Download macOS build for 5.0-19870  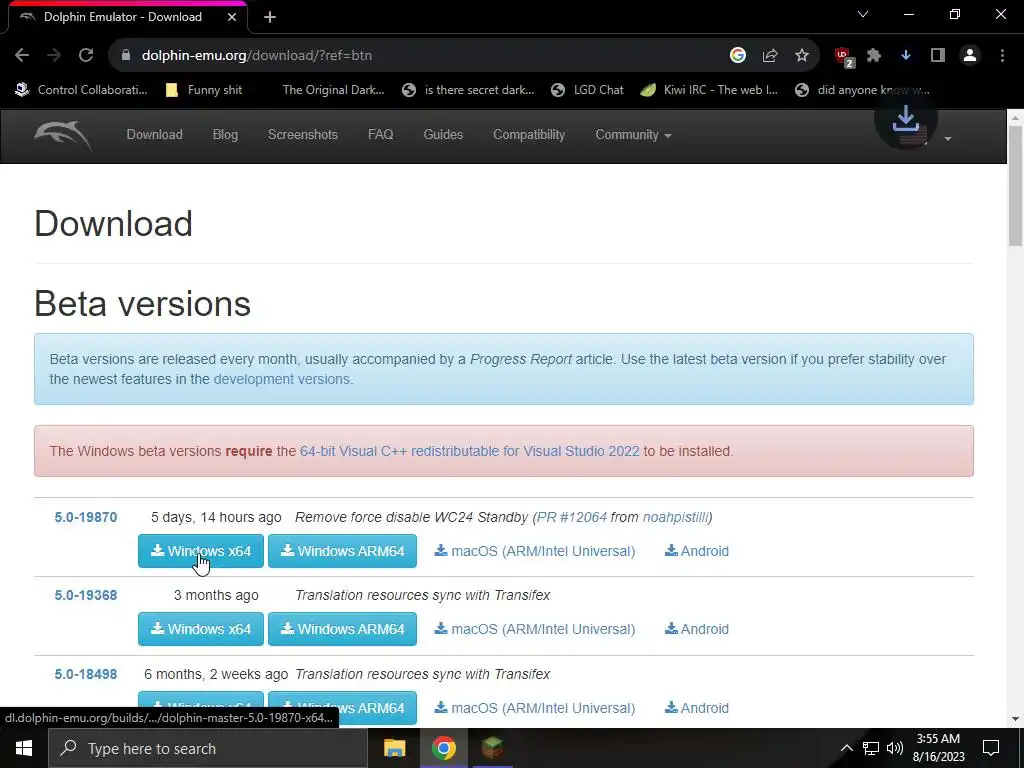(535, 551)
